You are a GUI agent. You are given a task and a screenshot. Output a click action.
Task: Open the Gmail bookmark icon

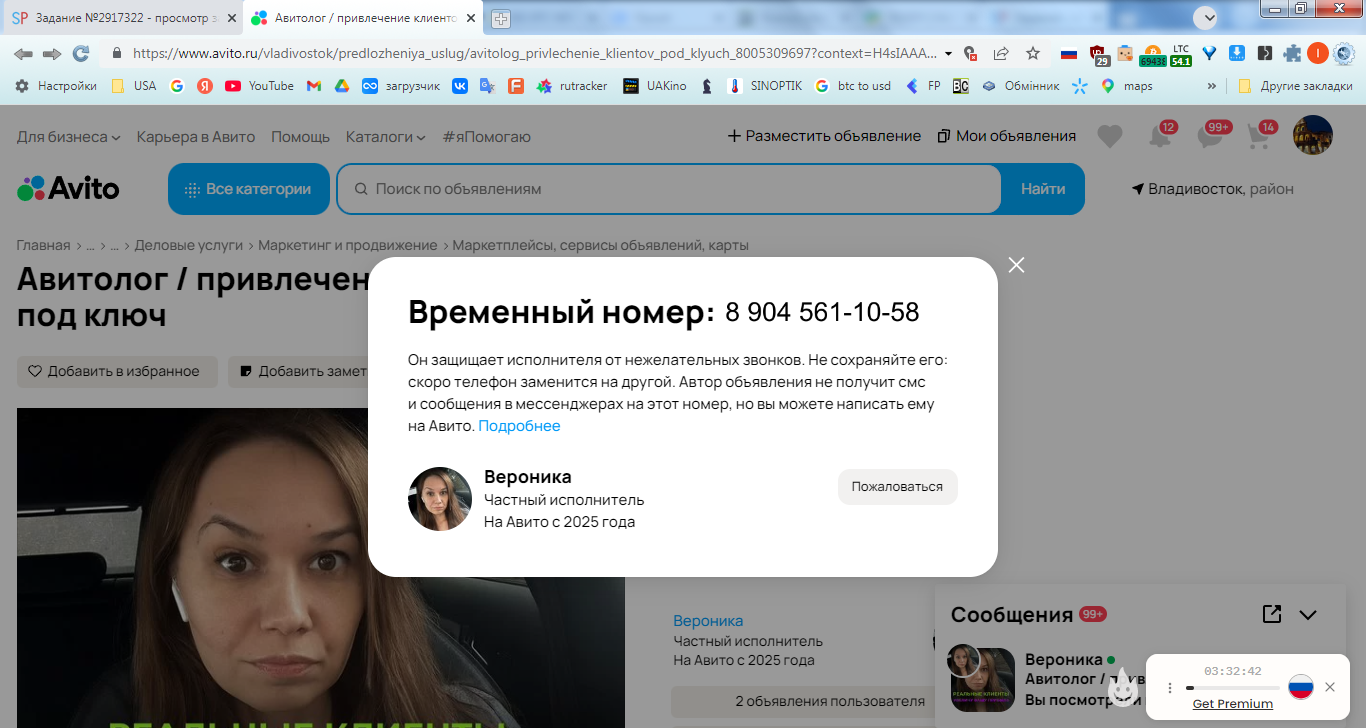pos(314,86)
